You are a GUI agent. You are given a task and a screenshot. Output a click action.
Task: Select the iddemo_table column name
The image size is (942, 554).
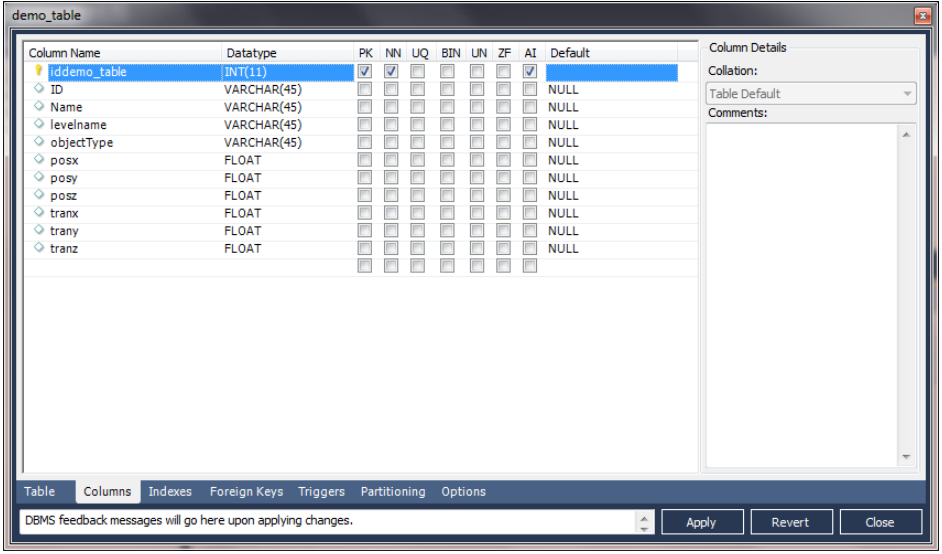(88, 72)
